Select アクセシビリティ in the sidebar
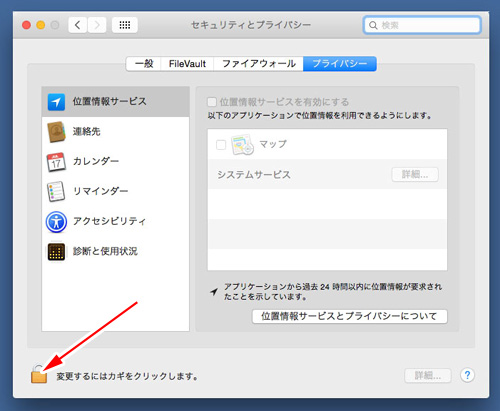500x411 pixels. [115, 221]
